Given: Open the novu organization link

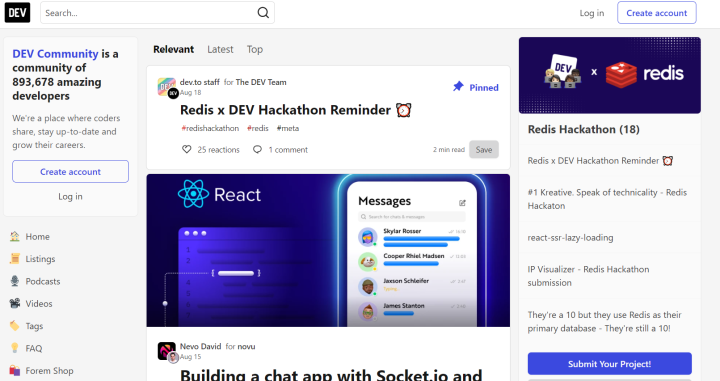Looking at the screenshot, I should 247,347.
